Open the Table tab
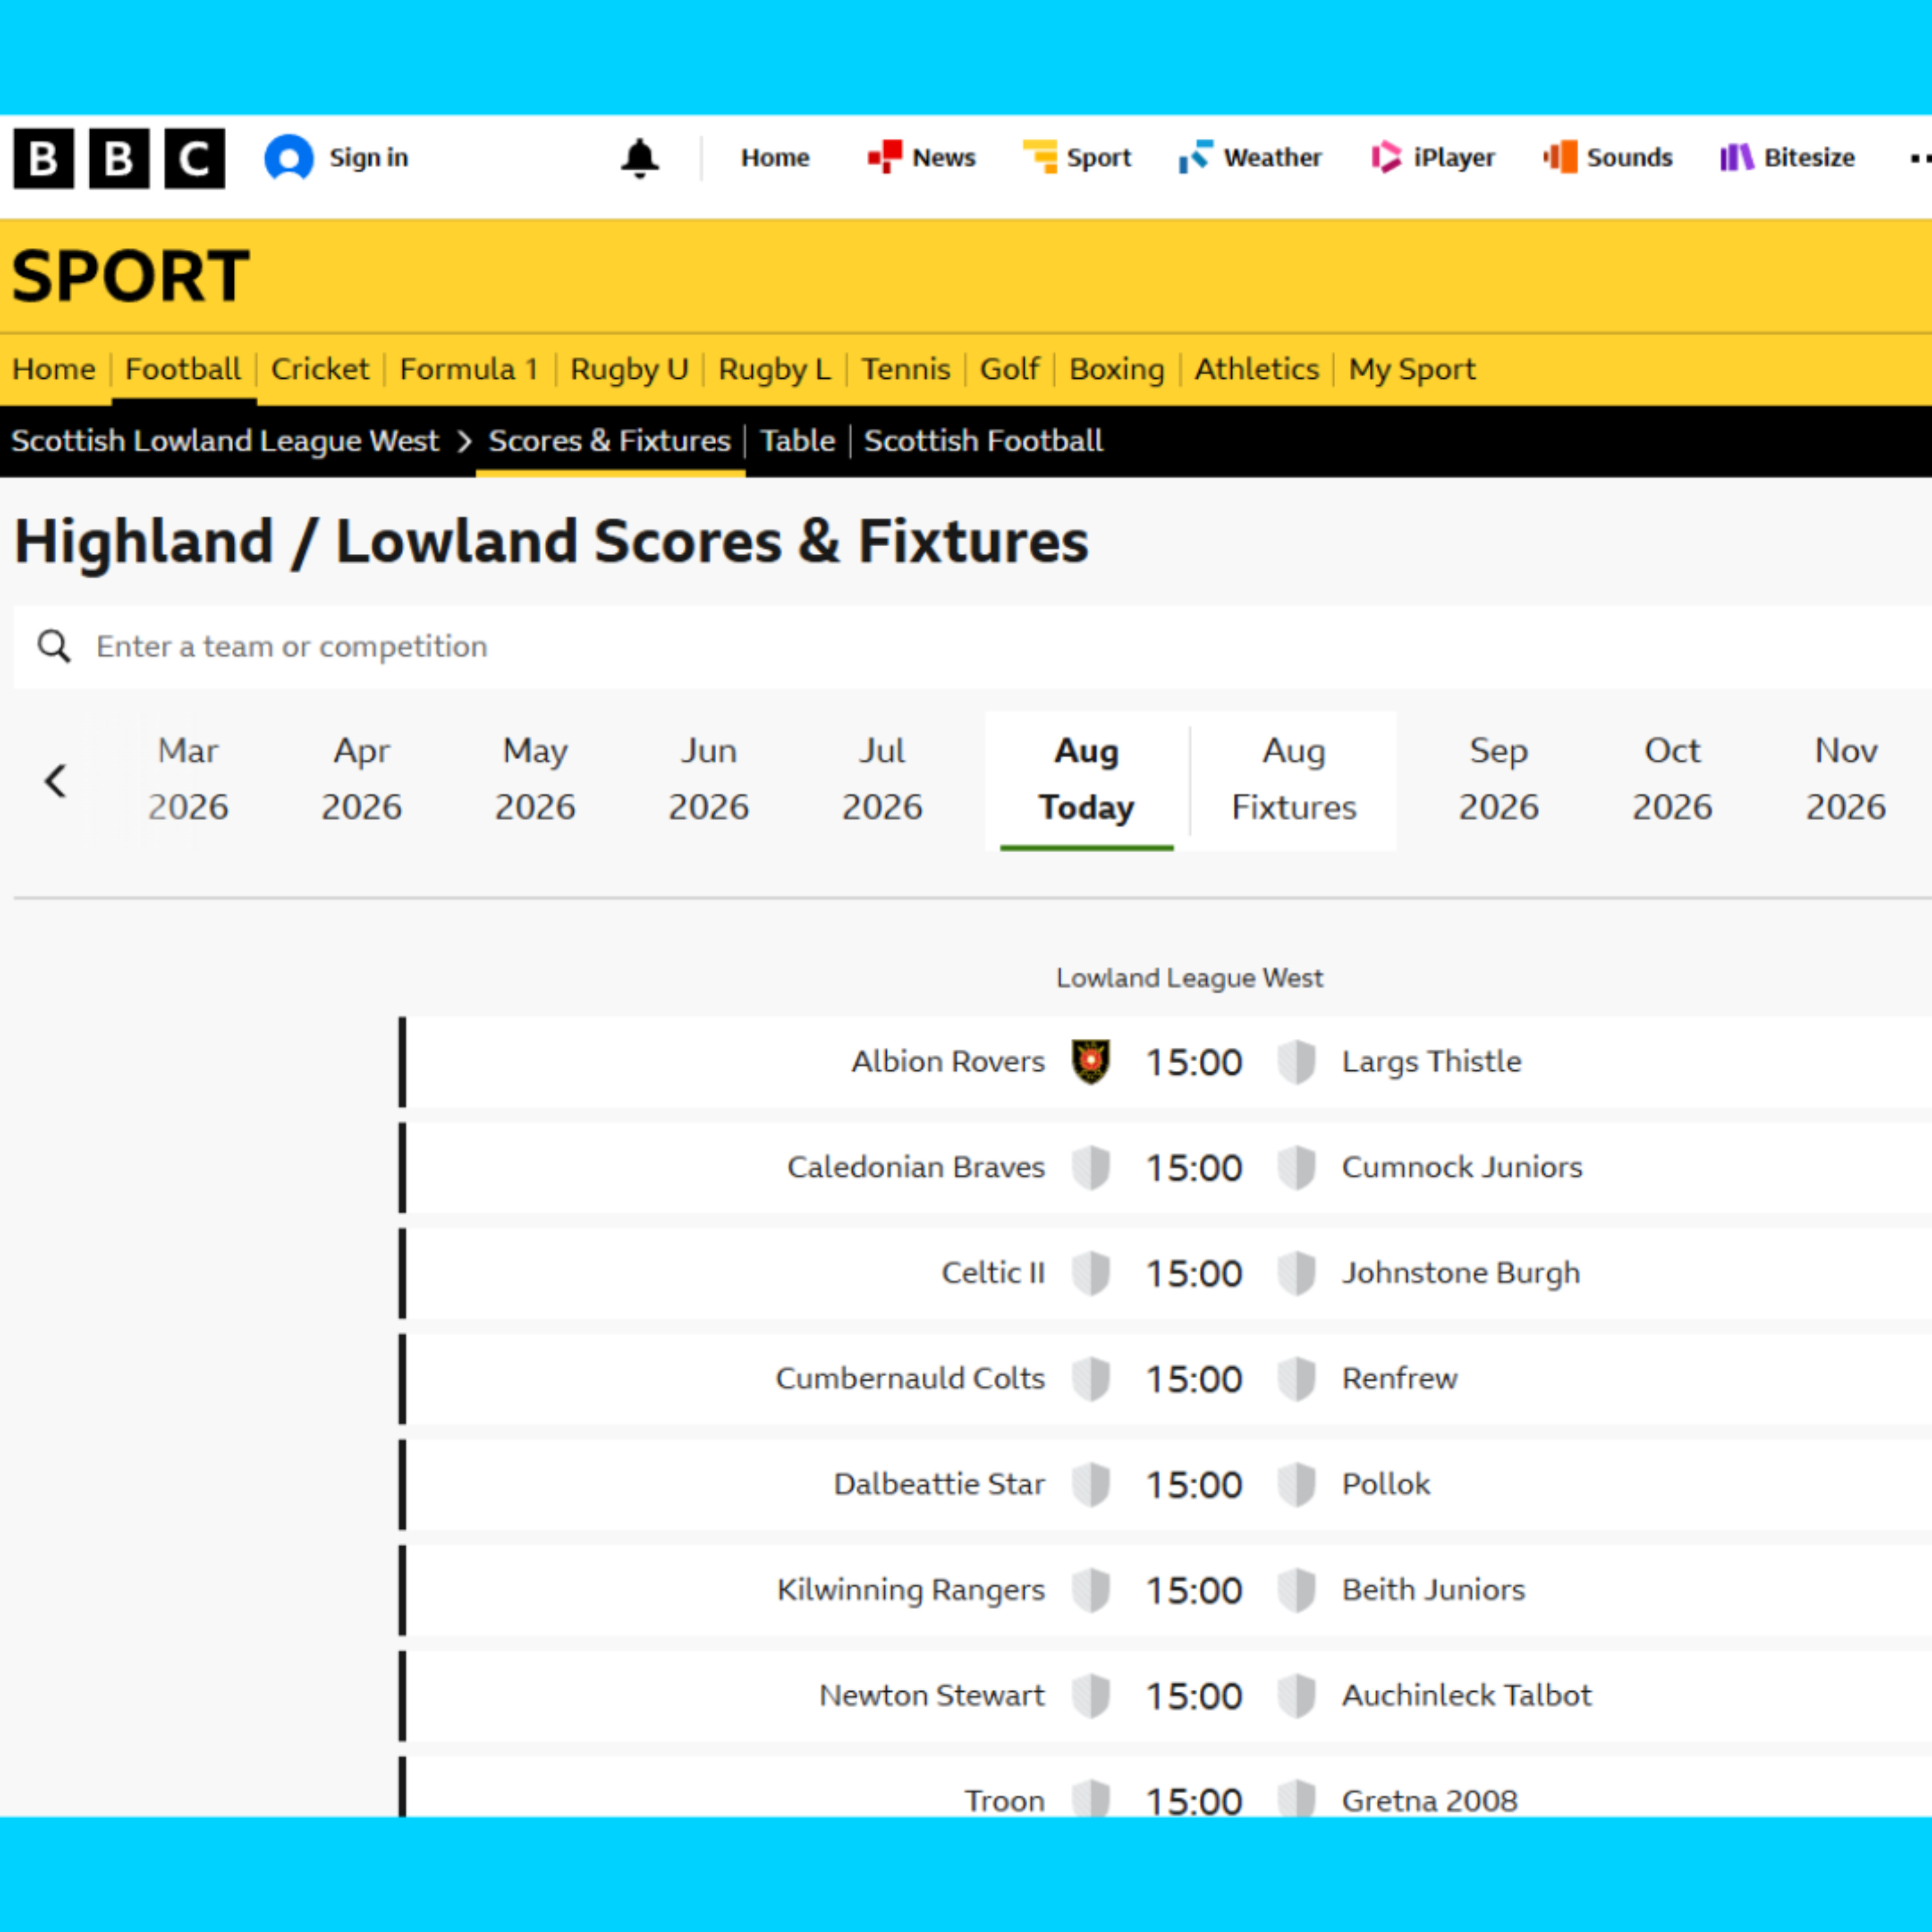Image resolution: width=1932 pixels, height=1932 pixels. click(797, 441)
